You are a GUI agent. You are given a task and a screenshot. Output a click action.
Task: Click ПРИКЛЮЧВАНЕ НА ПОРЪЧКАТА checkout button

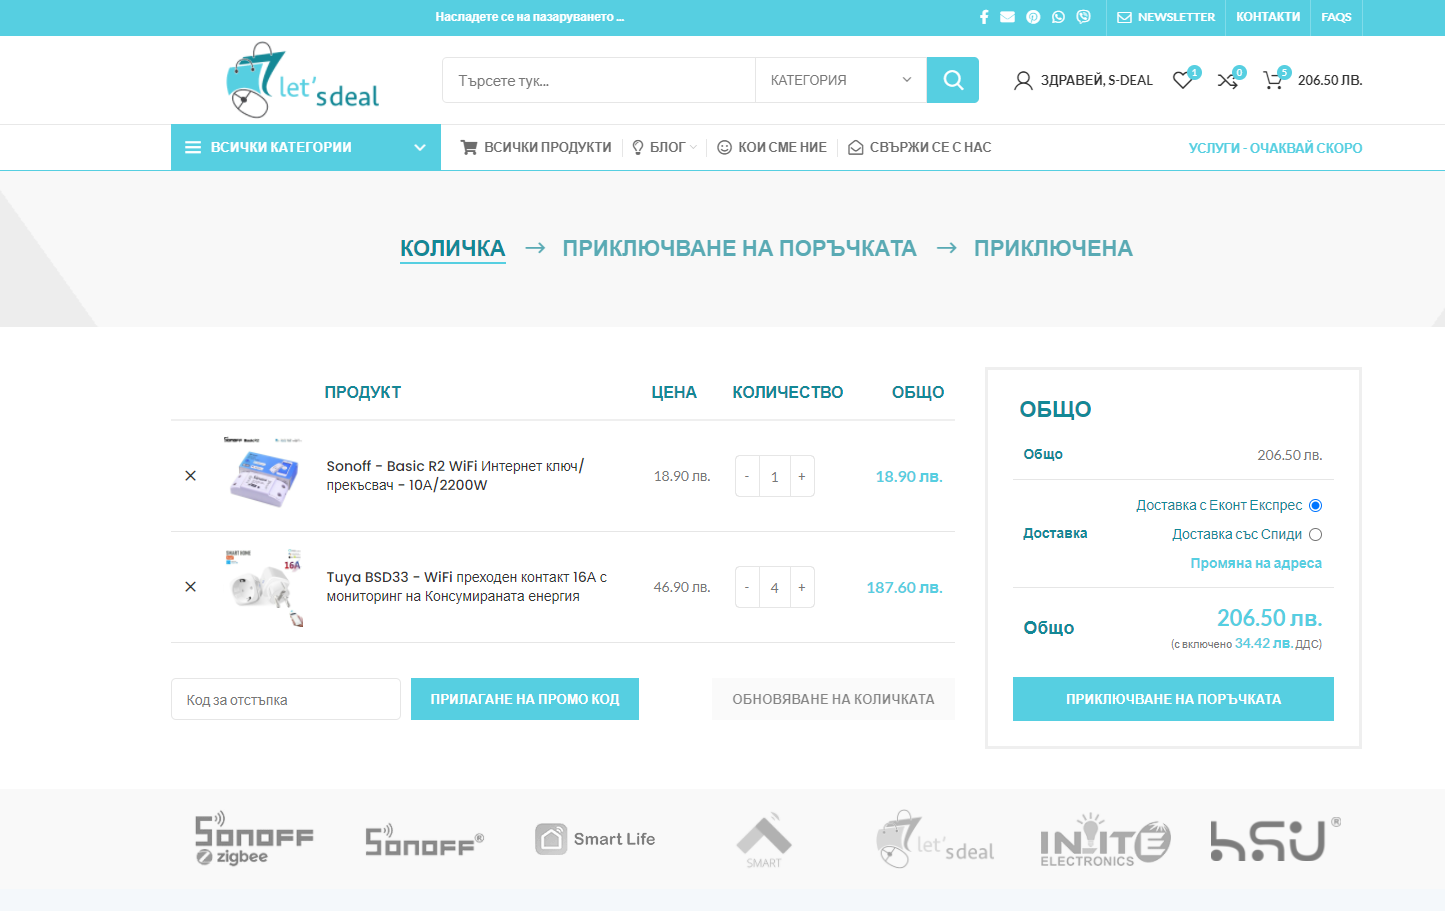(x=1173, y=699)
